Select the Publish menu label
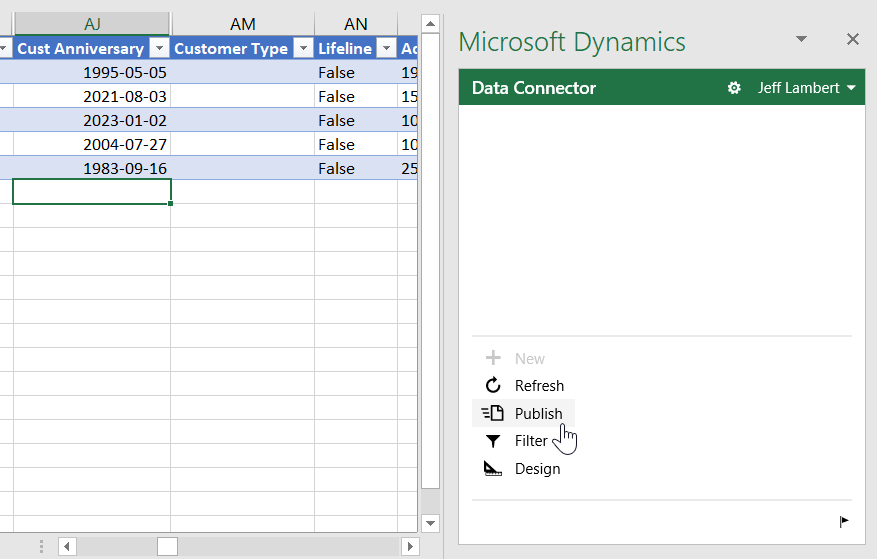Screen dimensions: 877x559 click(538, 414)
